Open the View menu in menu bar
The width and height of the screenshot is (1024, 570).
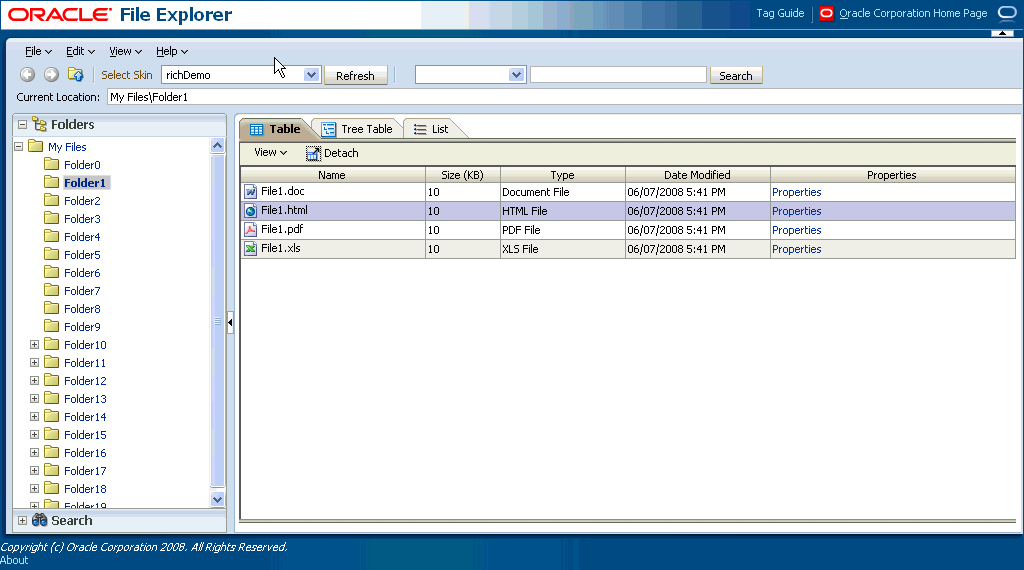pos(125,52)
